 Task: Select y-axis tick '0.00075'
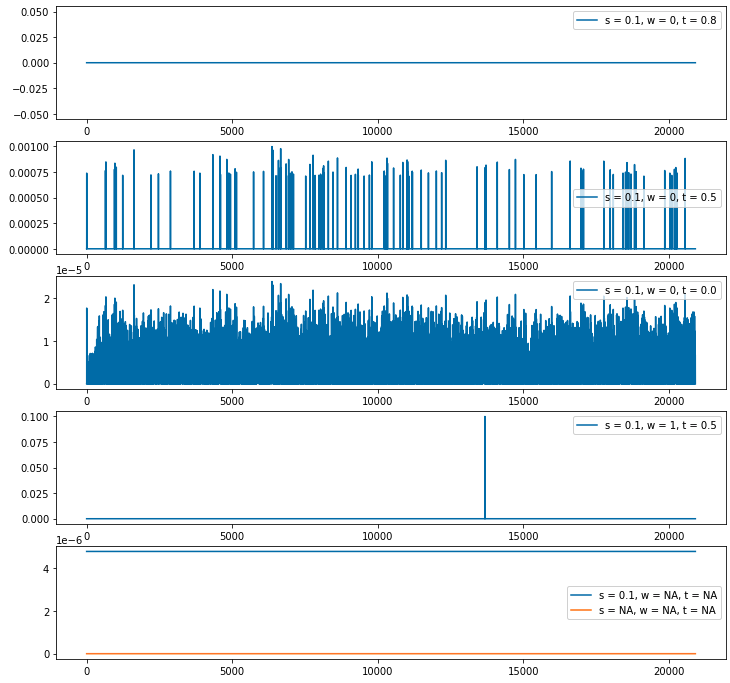click(29, 173)
